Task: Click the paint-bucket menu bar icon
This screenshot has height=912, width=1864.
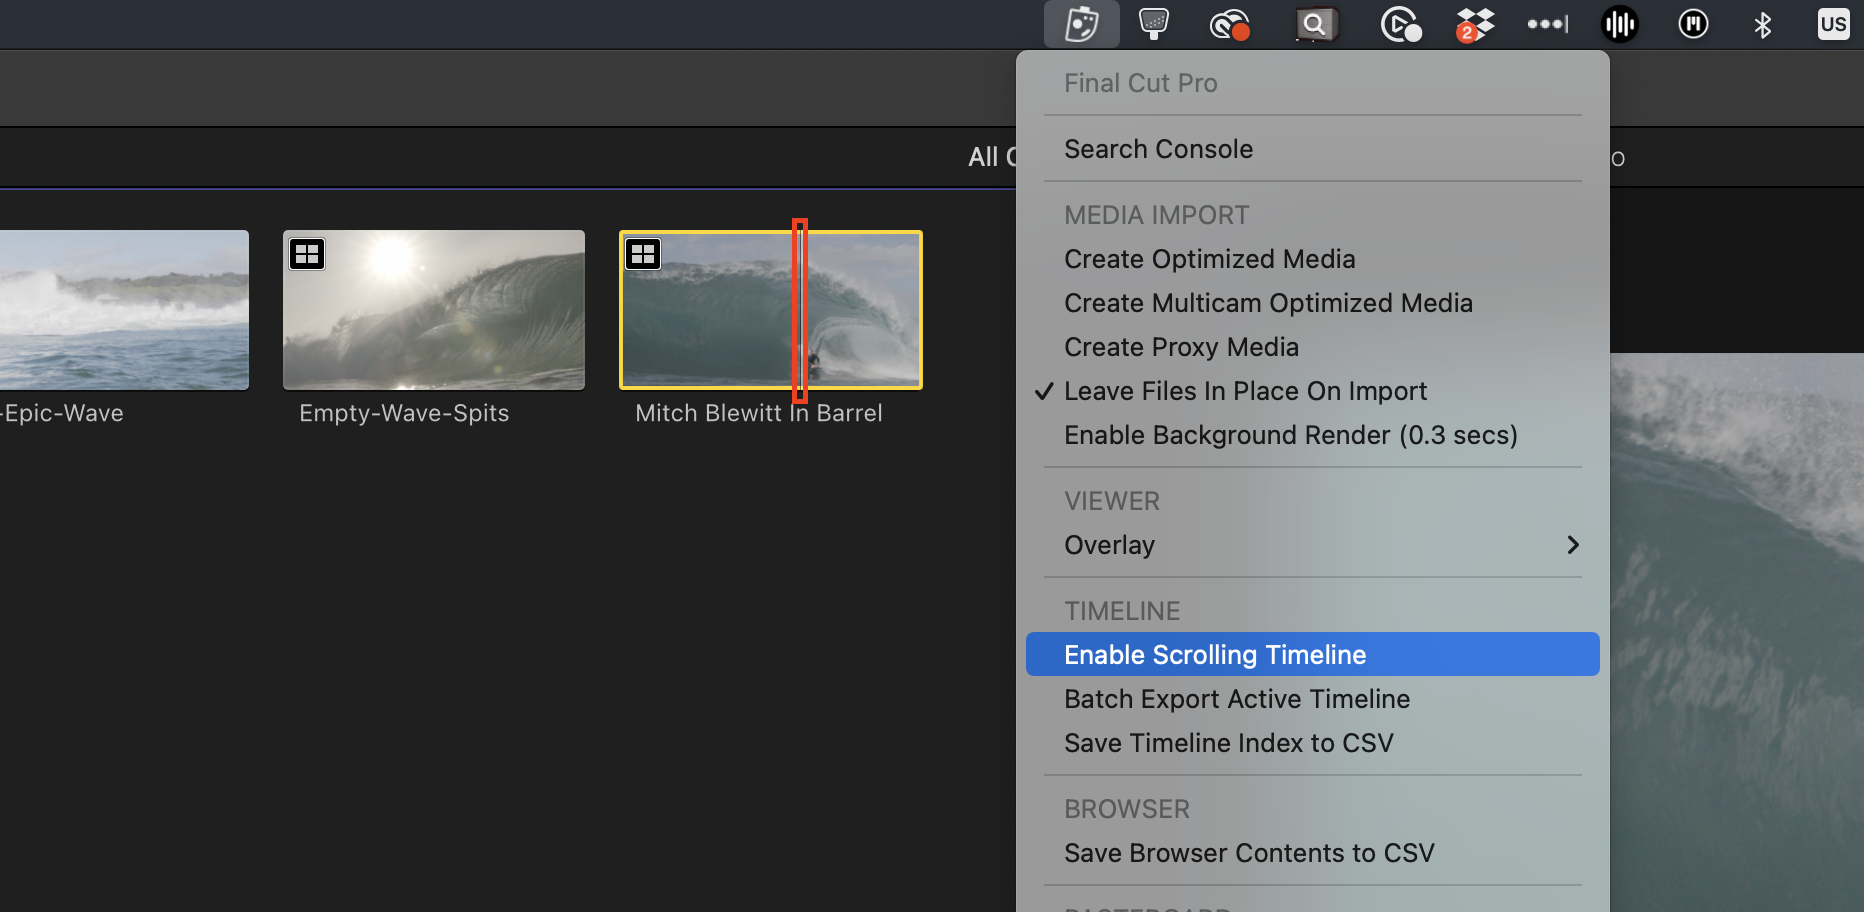Action: (1154, 24)
